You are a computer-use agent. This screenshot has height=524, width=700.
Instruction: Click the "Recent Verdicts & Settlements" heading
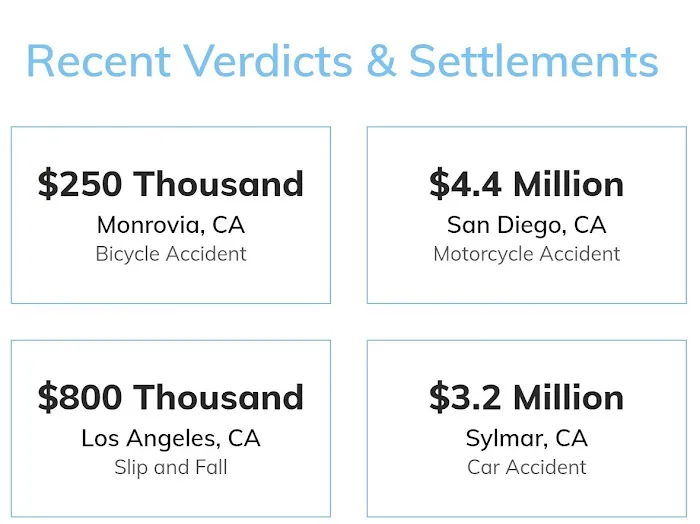tap(342, 61)
